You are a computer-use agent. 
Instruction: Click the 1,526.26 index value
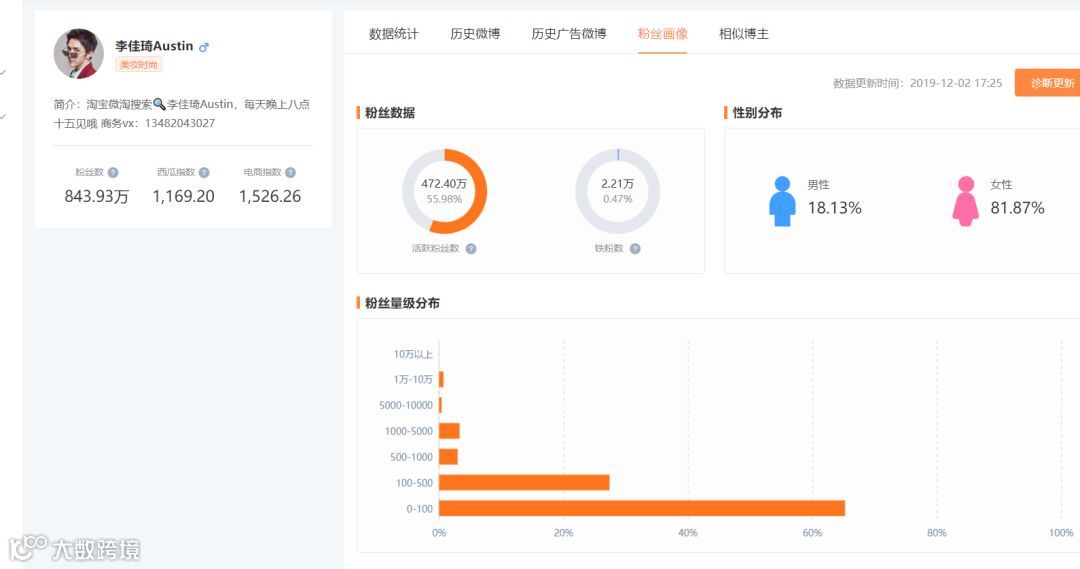(x=270, y=196)
